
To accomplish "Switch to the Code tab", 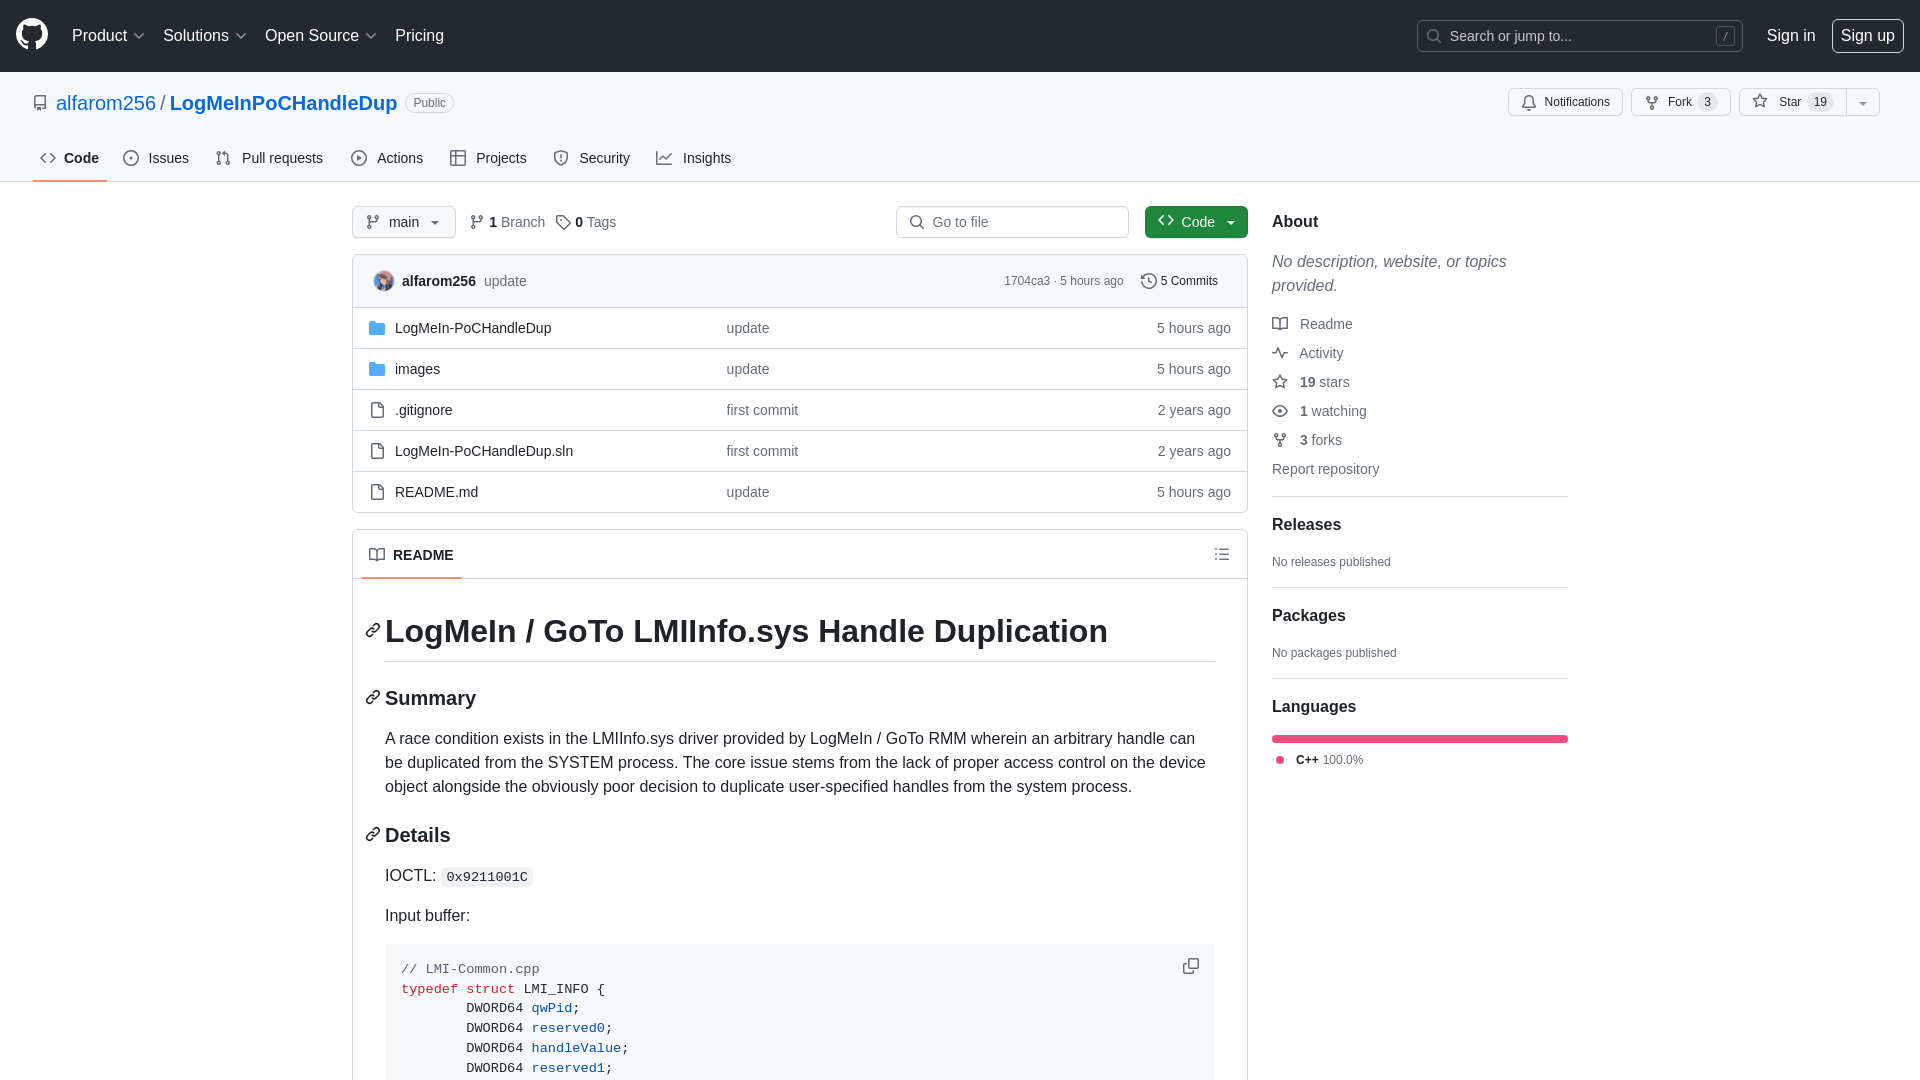I will 70,158.
